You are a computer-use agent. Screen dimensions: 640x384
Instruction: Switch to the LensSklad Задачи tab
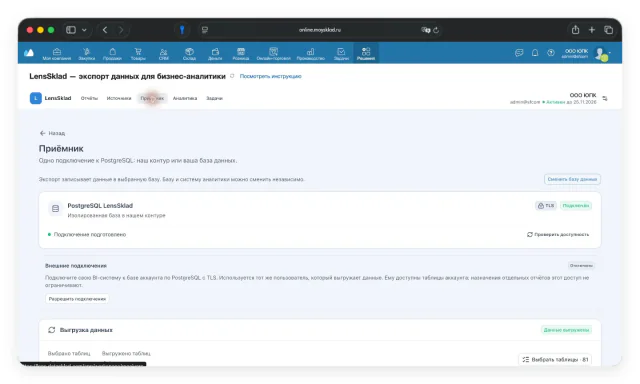tap(214, 98)
